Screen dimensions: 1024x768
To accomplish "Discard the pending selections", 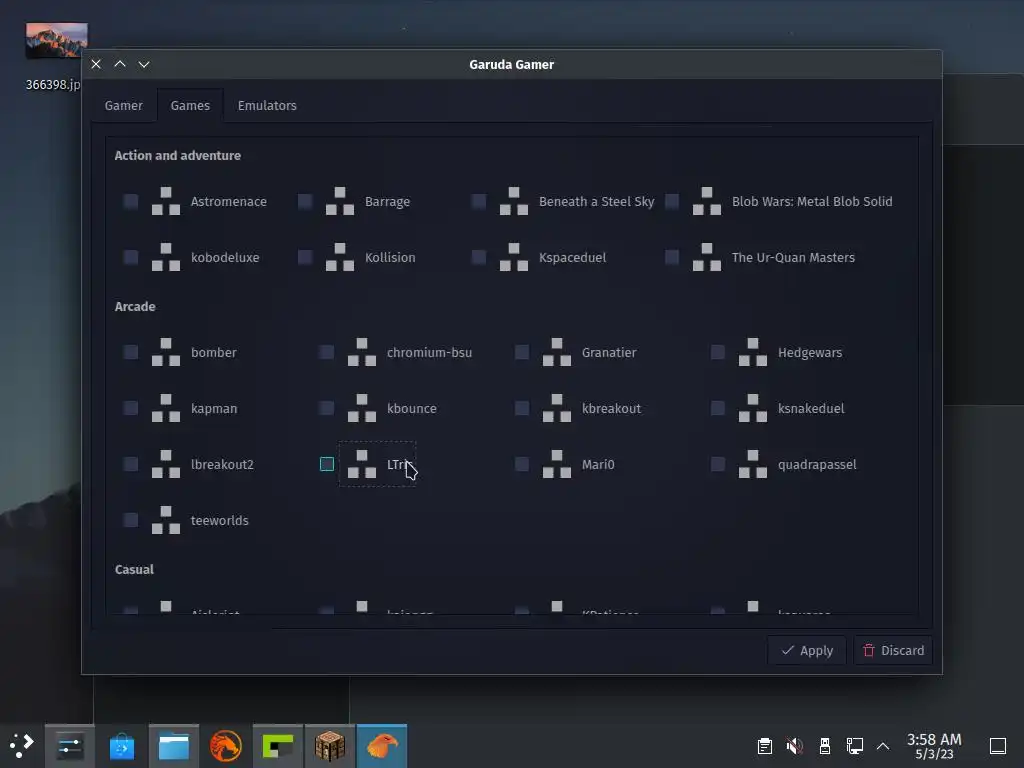I will (x=893, y=650).
